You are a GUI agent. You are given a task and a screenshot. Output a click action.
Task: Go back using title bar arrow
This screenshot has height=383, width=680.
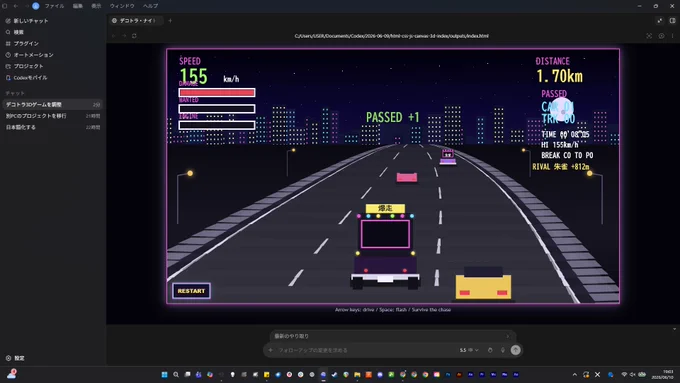pyautogui.click(x=16, y=6)
